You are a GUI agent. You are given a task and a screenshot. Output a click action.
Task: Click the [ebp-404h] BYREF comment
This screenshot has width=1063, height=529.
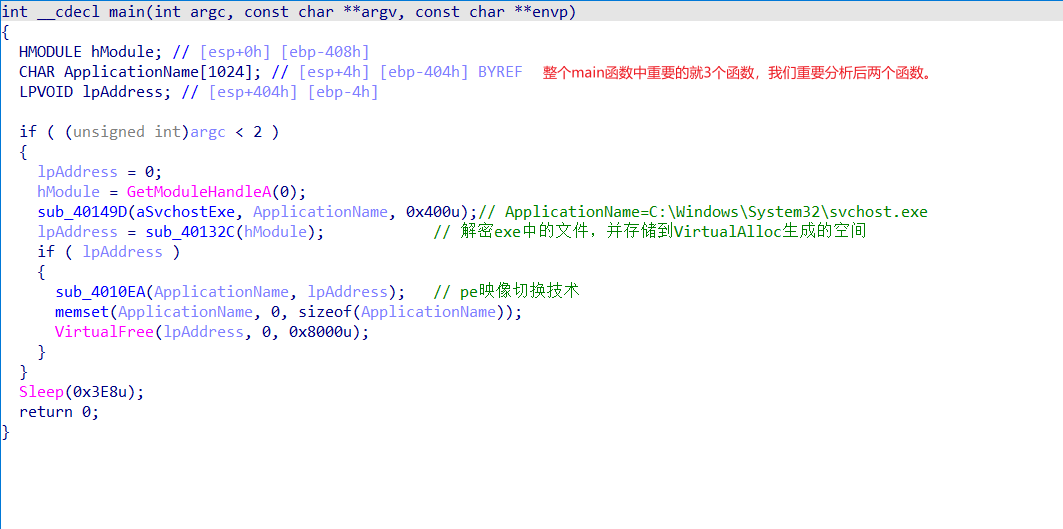pos(451,72)
